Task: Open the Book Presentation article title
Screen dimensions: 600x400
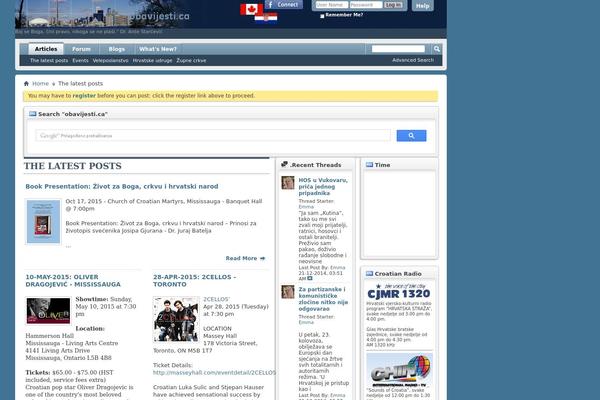Action: [x=122, y=186]
